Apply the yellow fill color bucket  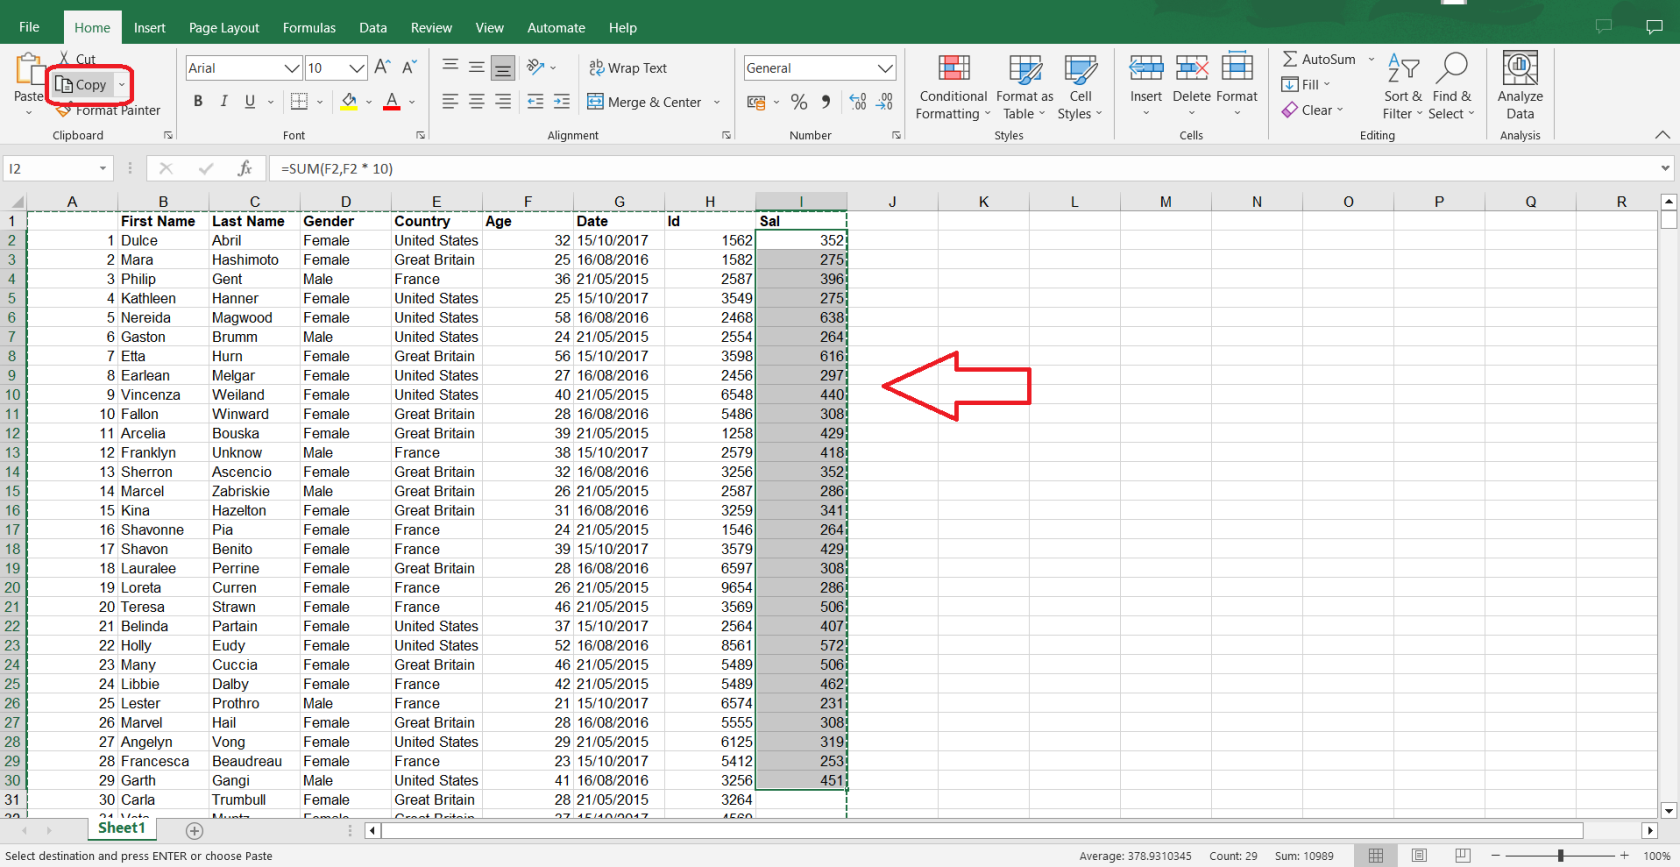[x=349, y=101]
